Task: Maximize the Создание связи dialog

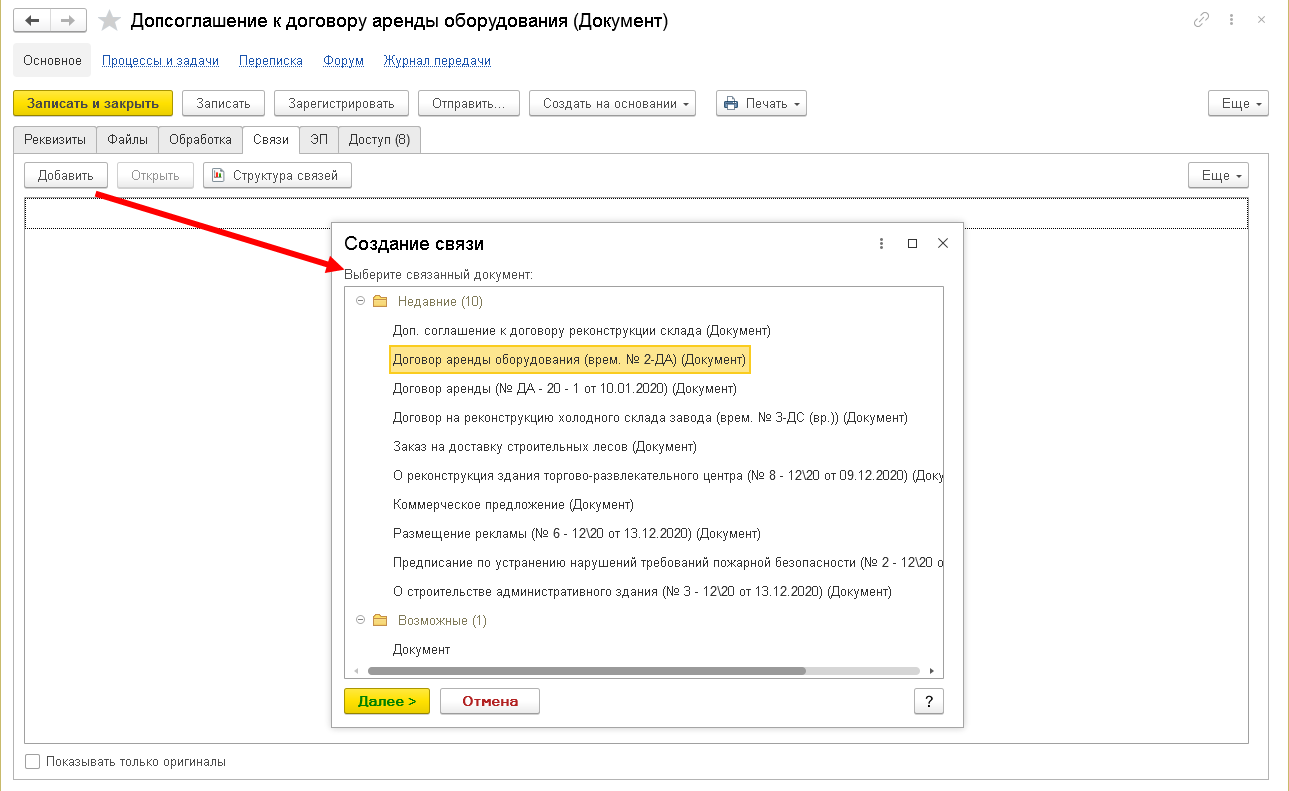Action: coord(912,243)
